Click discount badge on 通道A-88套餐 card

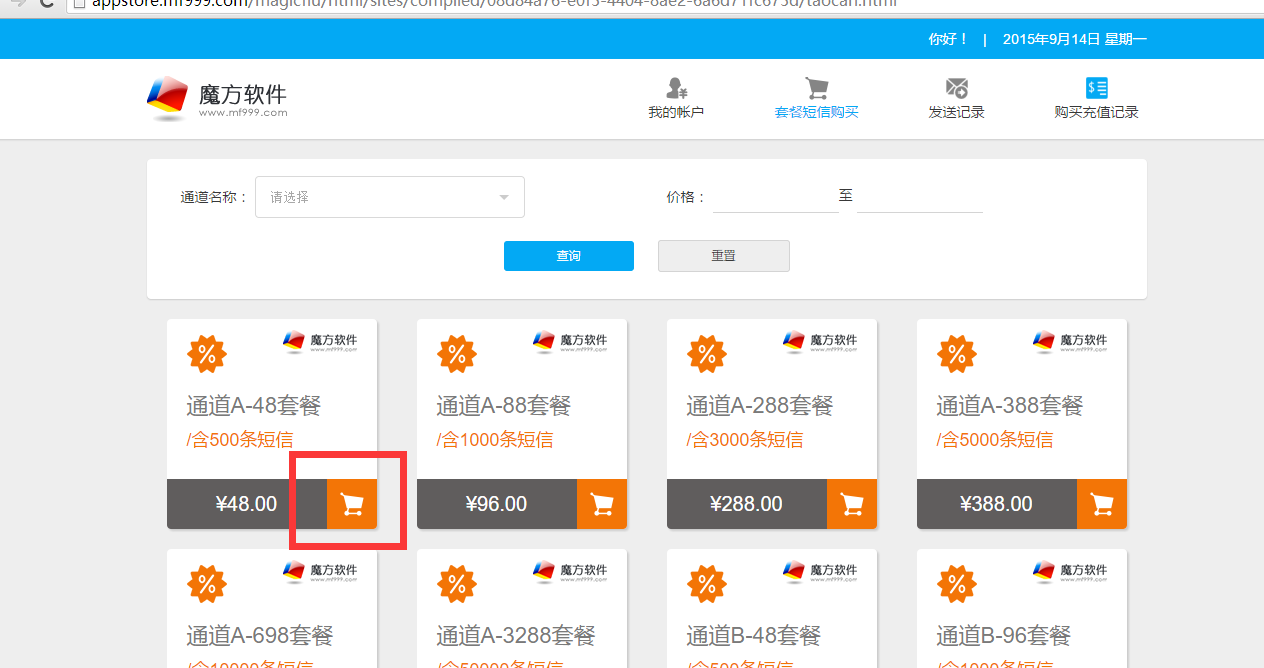[457, 353]
